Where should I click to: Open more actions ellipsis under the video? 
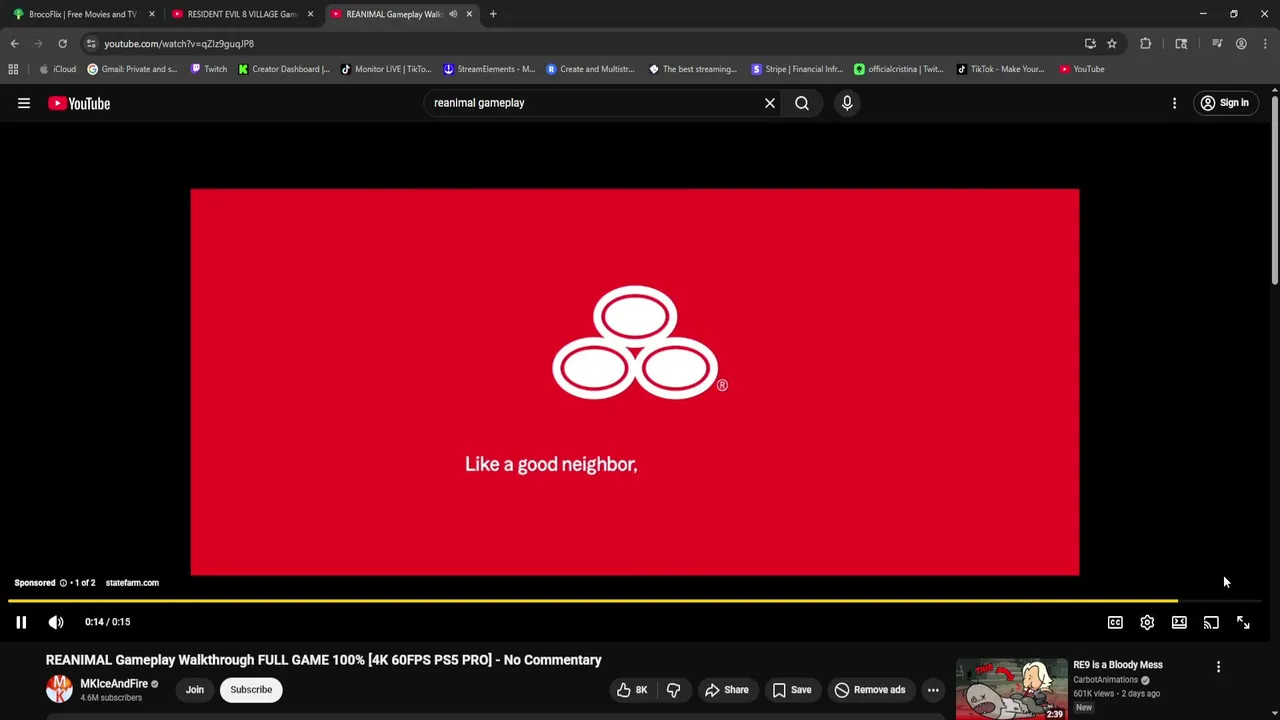[933, 690]
